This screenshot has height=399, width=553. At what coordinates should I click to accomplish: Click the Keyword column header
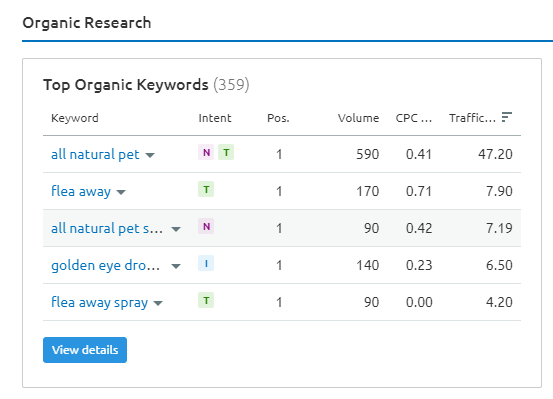pos(75,118)
